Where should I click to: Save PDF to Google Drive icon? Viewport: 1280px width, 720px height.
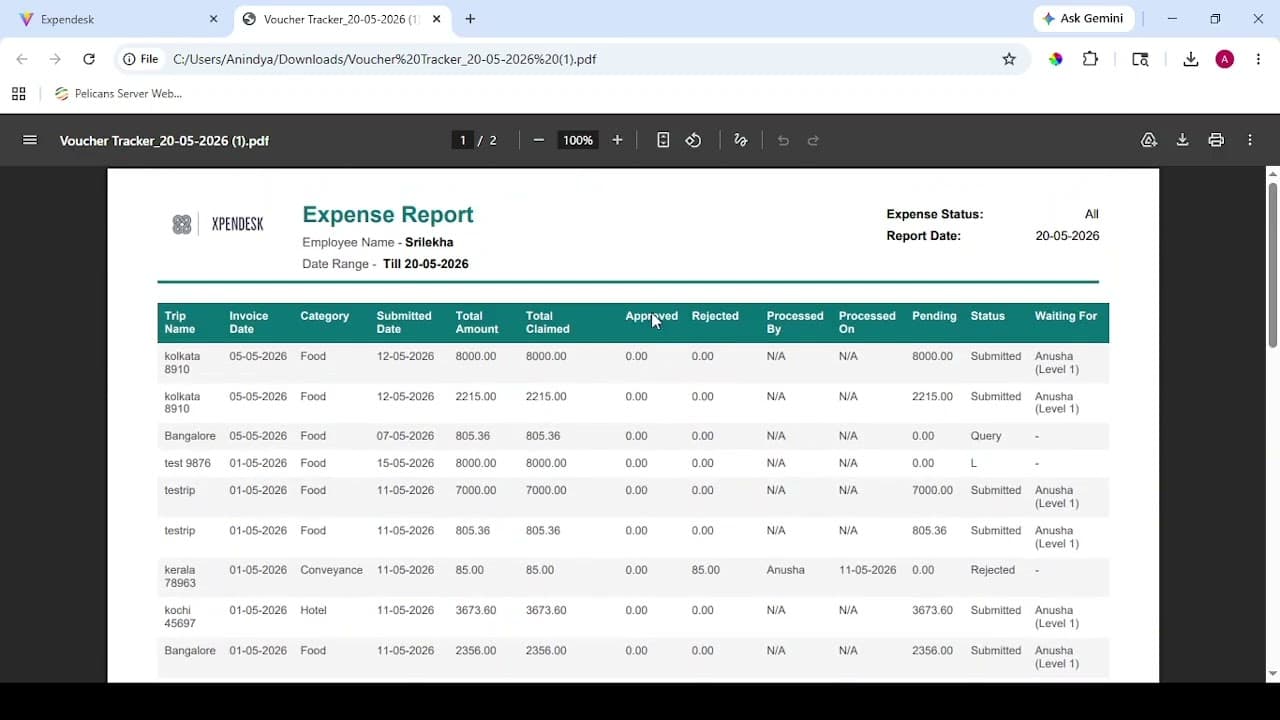coord(1149,140)
